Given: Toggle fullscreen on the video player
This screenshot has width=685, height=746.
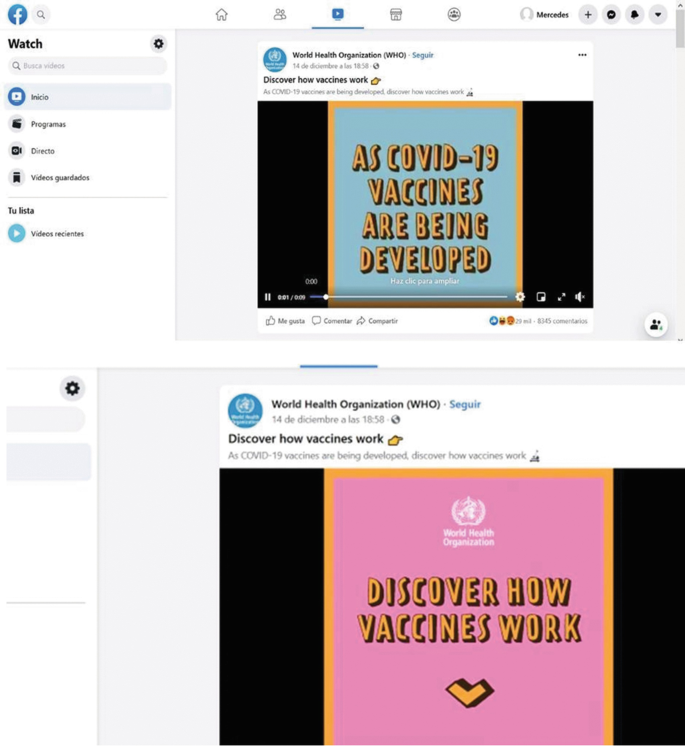Looking at the screenshot, I should [561, 297].
